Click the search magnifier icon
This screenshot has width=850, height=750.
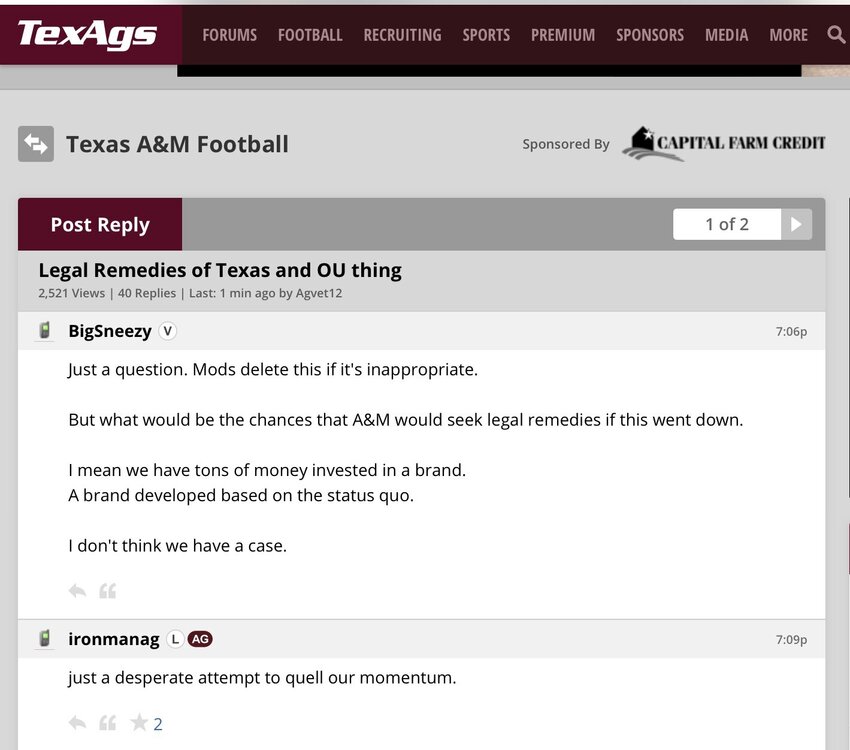[836, 35]
